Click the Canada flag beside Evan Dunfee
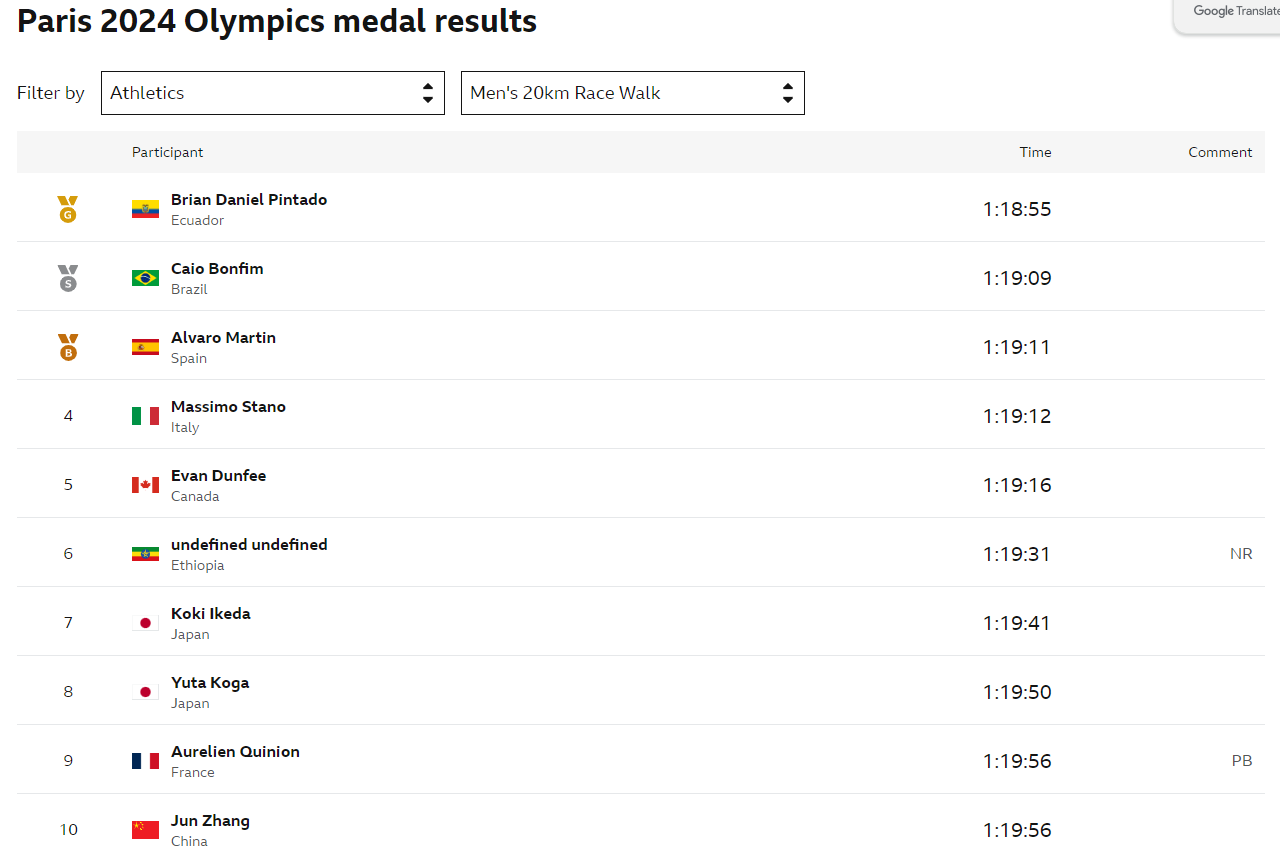The width and height of the screenshot is (1280, 858). tap(144, 485)
